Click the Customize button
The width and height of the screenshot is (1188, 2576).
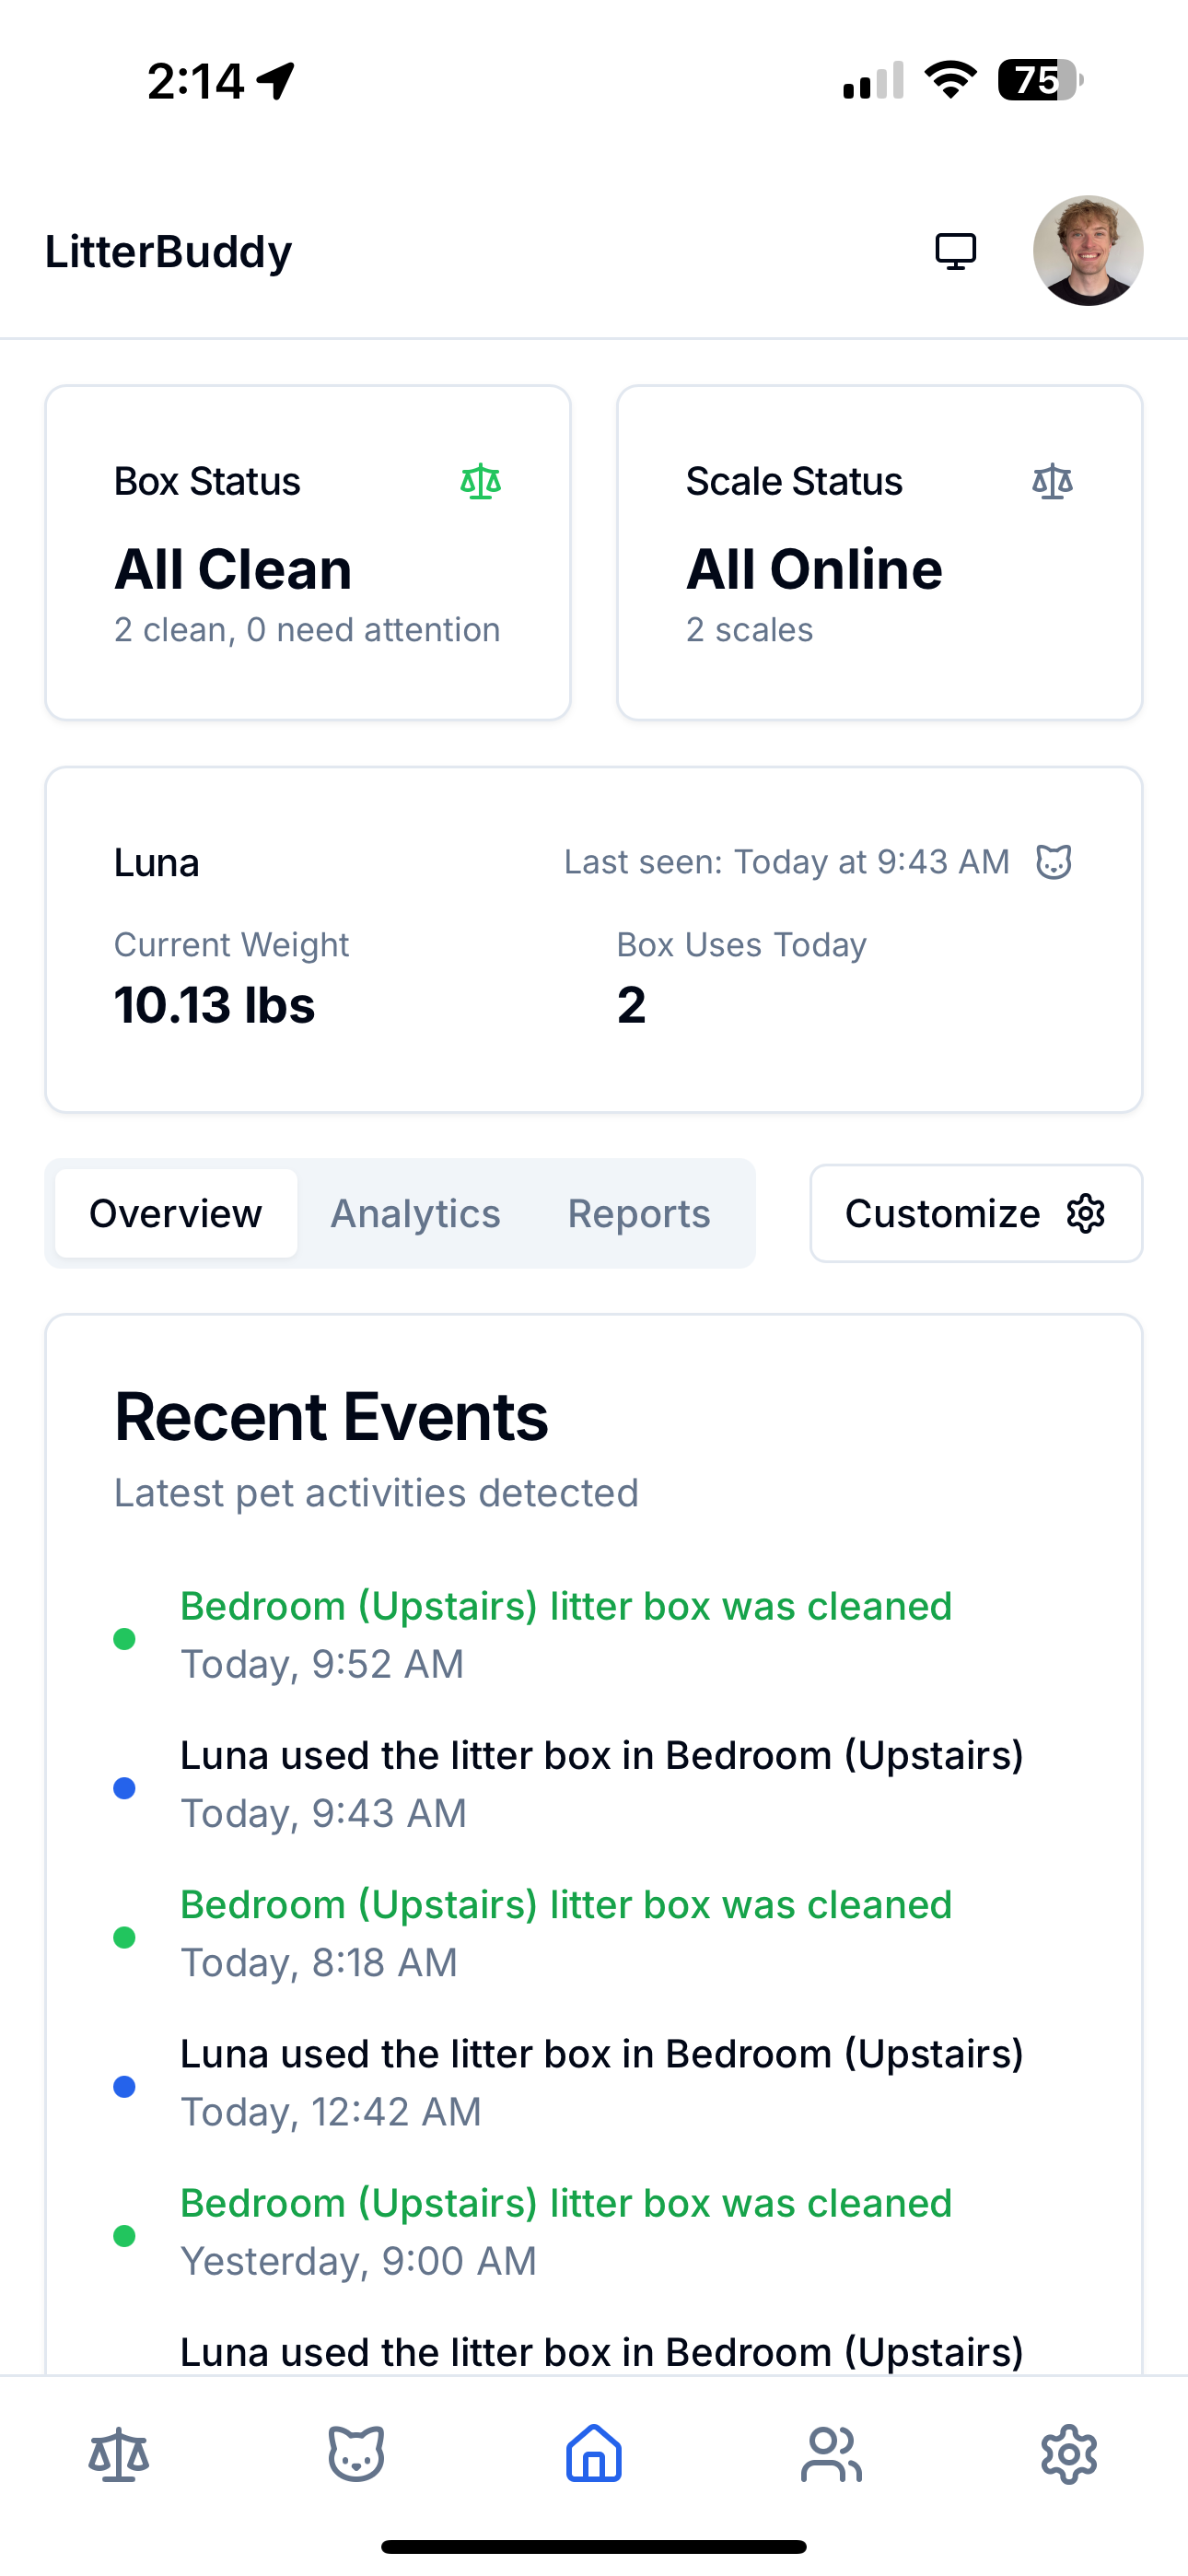coord(975,1213)
